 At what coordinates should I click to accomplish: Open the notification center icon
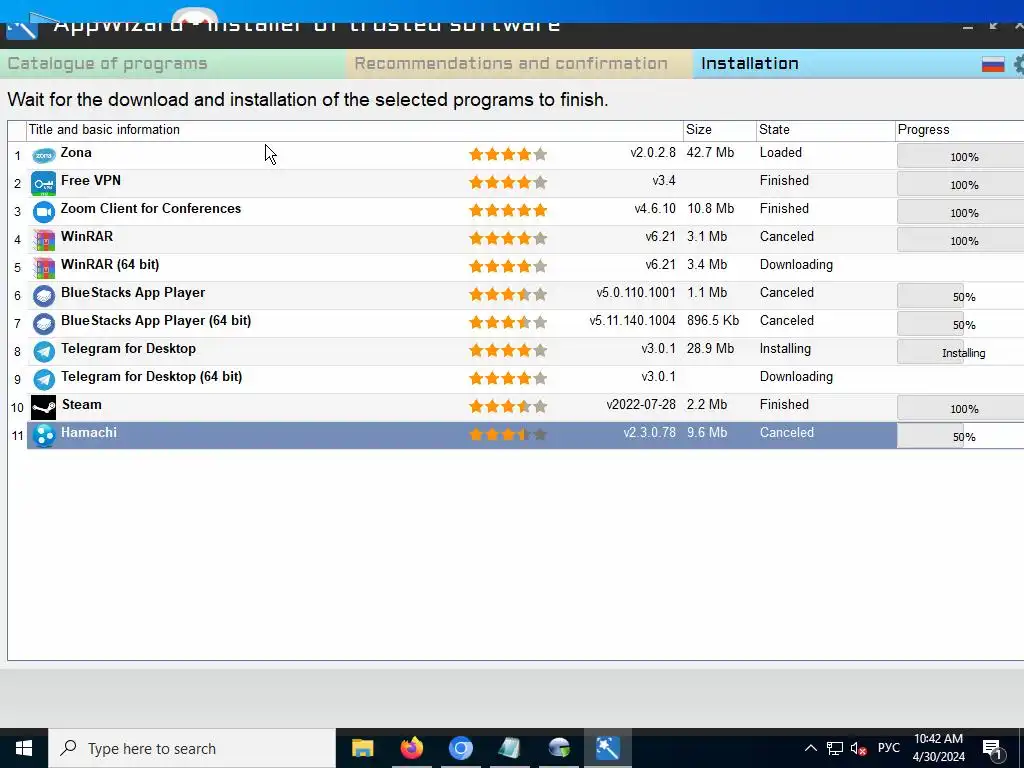992,750
